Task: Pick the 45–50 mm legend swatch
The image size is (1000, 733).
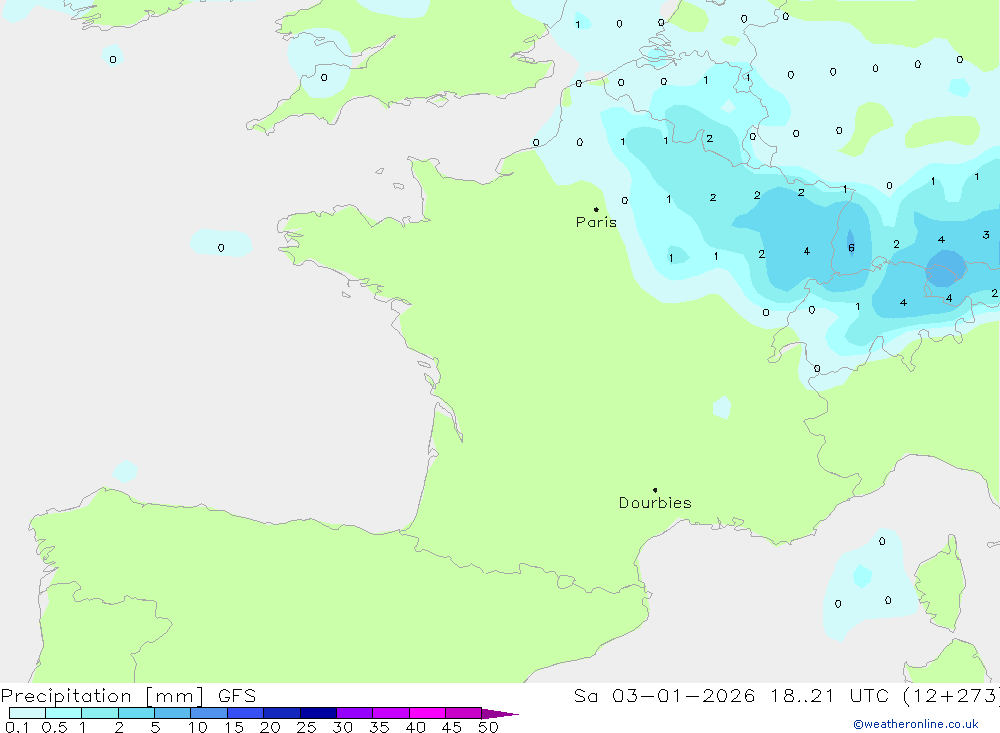Action: 464,713
